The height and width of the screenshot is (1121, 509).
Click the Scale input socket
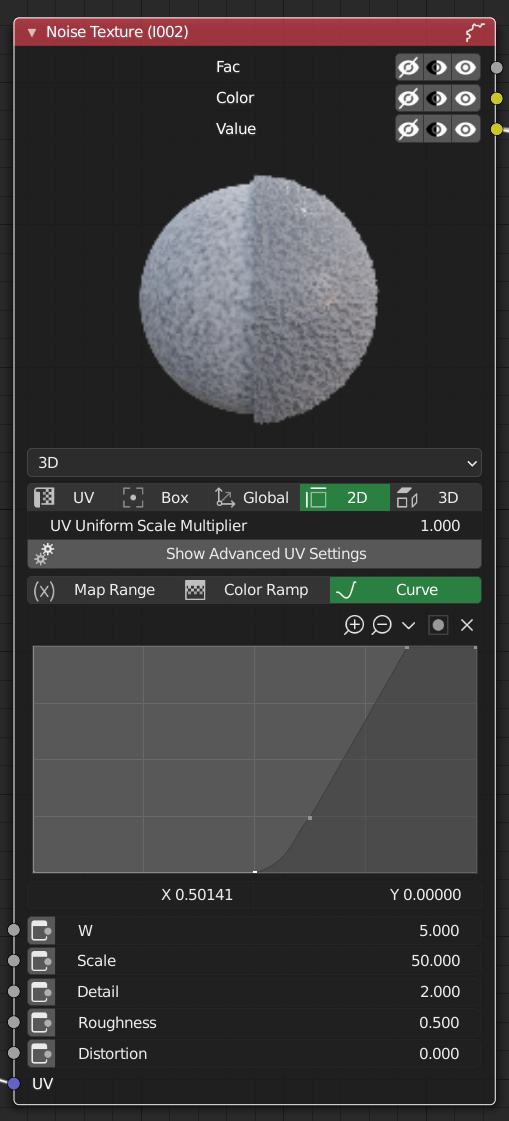pos(14,961)
